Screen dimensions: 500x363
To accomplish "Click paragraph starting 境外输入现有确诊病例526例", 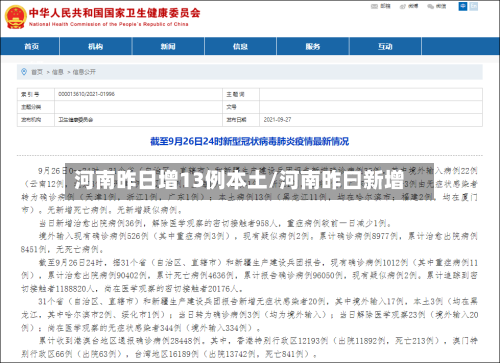I will 249,243.
